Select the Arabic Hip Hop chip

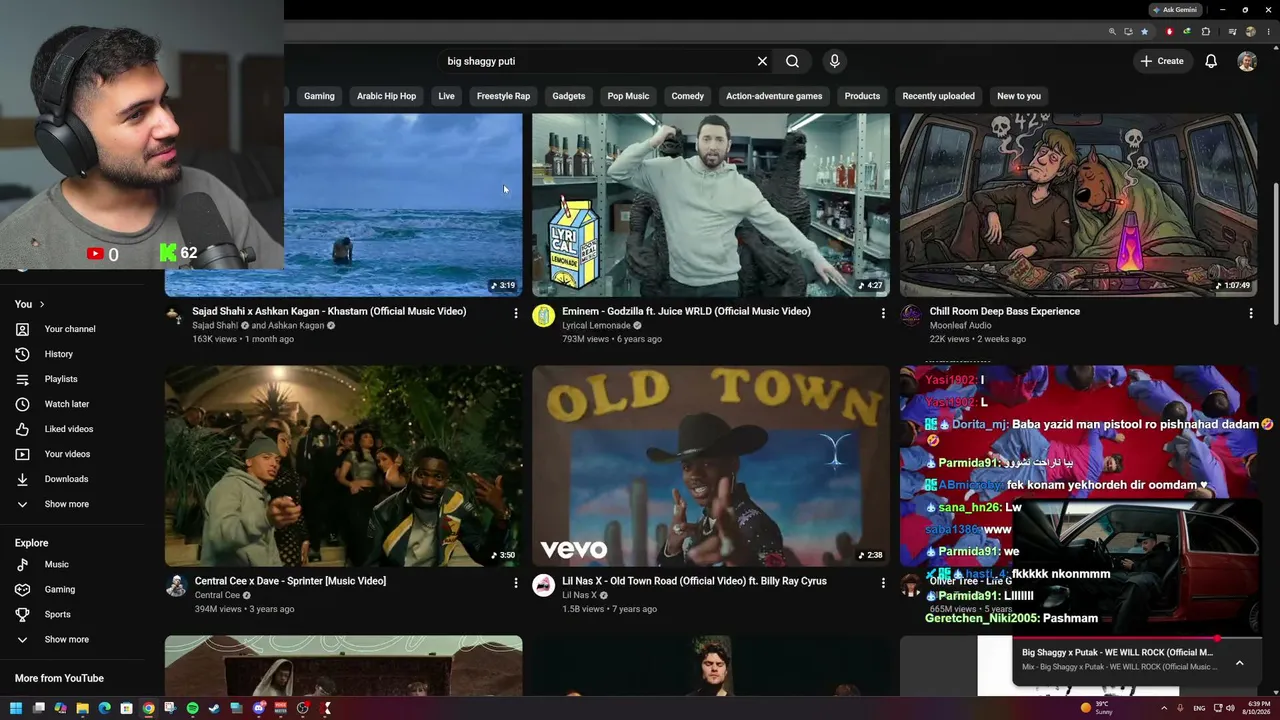(x=386, y=96)
